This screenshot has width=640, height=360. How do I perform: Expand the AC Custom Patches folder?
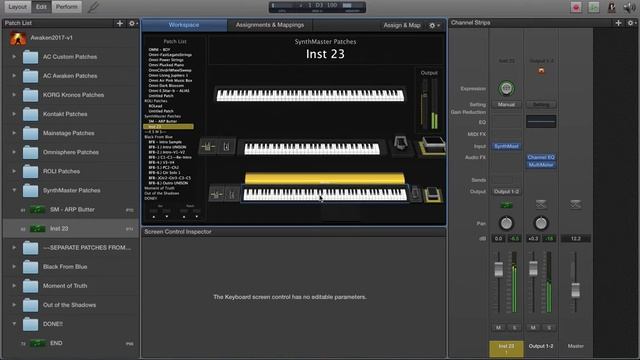point(14,57)
